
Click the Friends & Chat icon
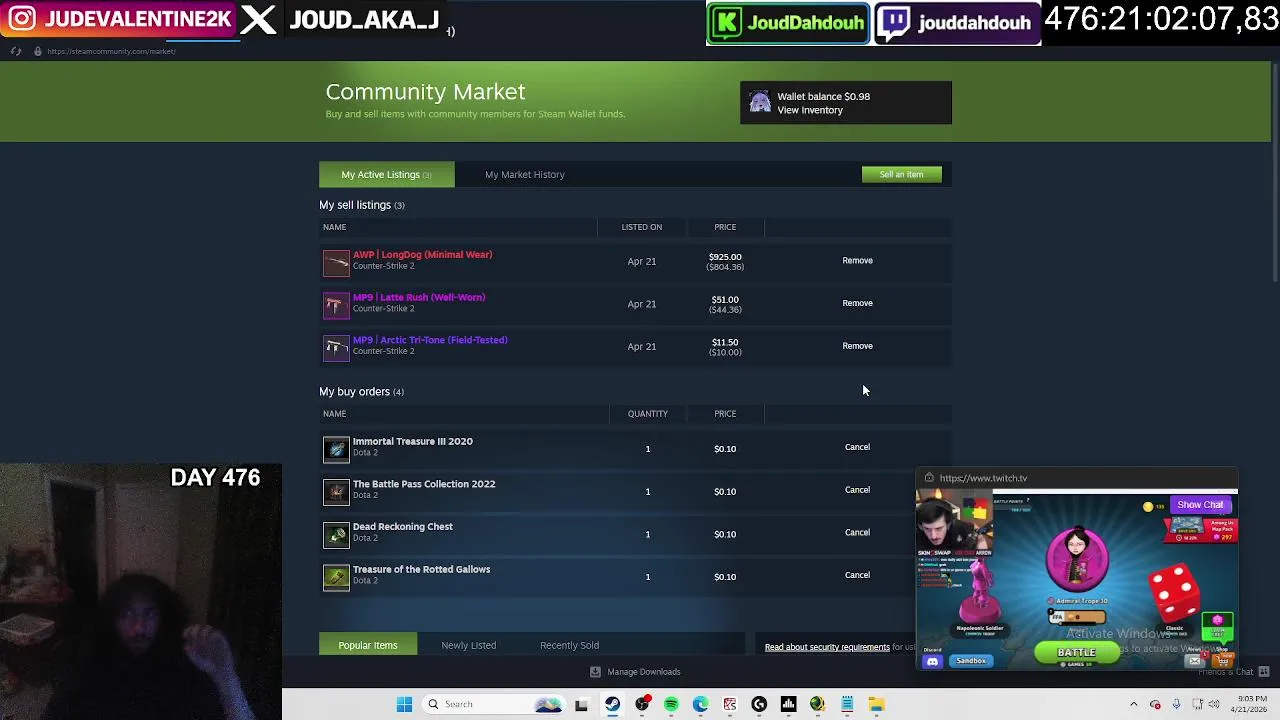pyautogui.click(x=1264, y=672)
